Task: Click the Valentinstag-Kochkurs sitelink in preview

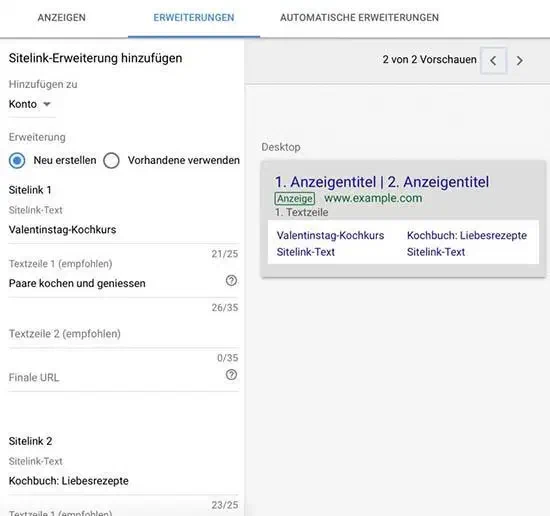Action: [x=330, y=235]
